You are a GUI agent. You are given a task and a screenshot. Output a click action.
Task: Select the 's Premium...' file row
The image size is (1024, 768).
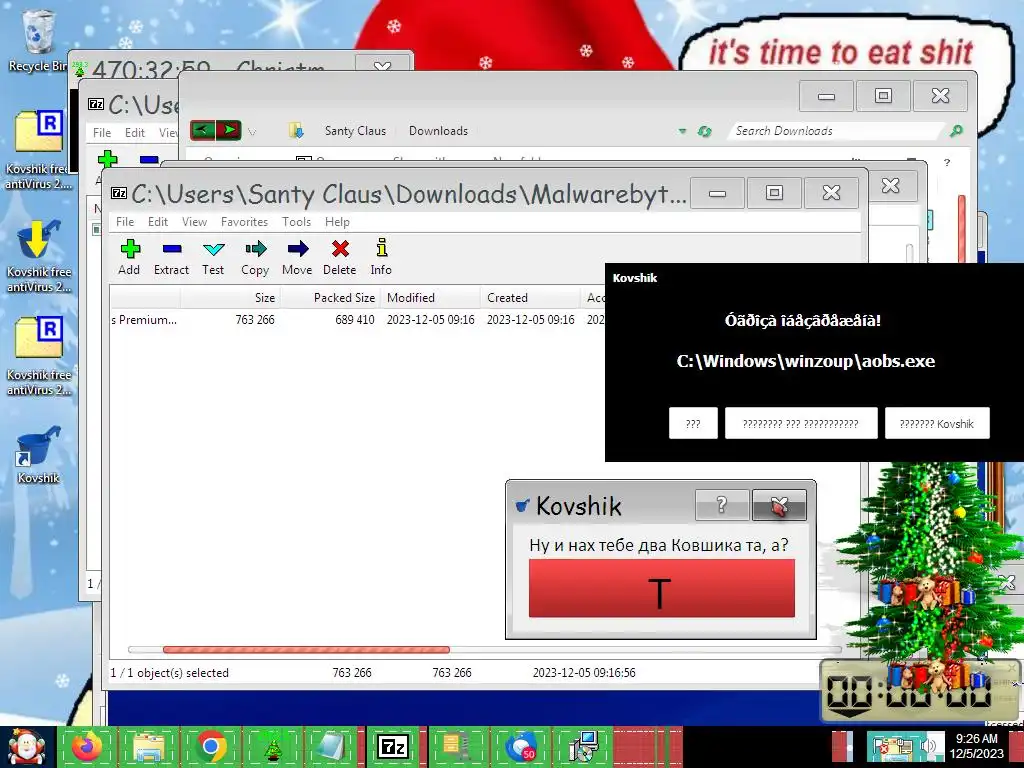pyautogui.click(x=357, y=320)
